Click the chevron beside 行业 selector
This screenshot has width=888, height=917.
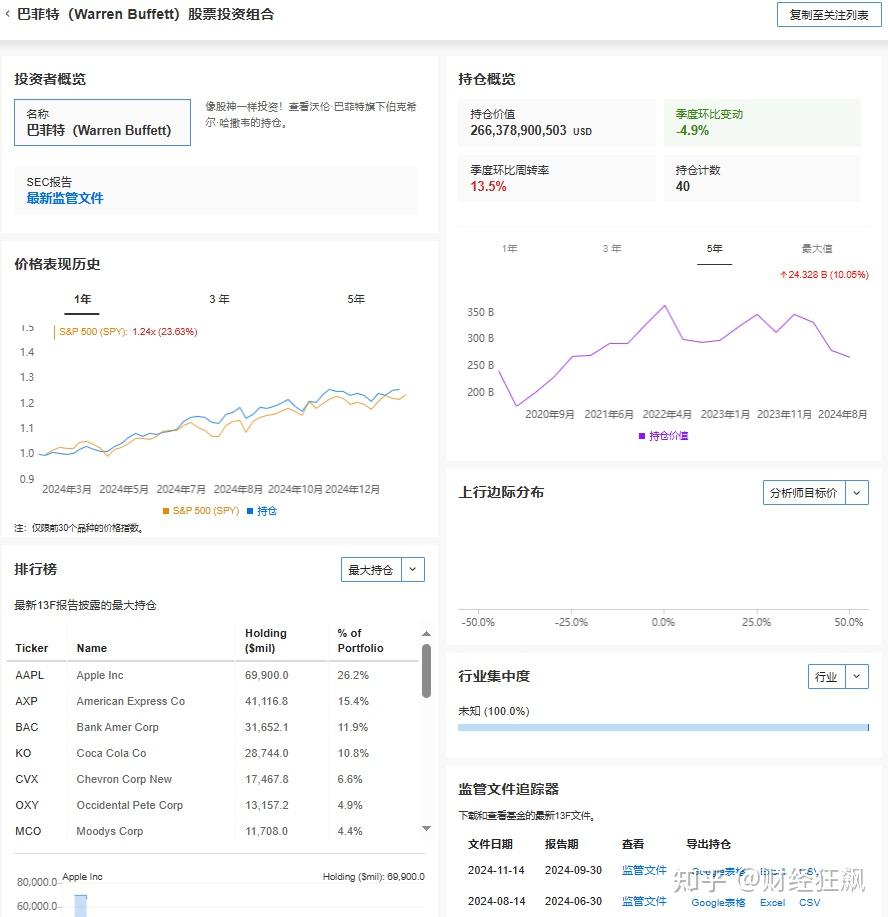coord(857,676)
